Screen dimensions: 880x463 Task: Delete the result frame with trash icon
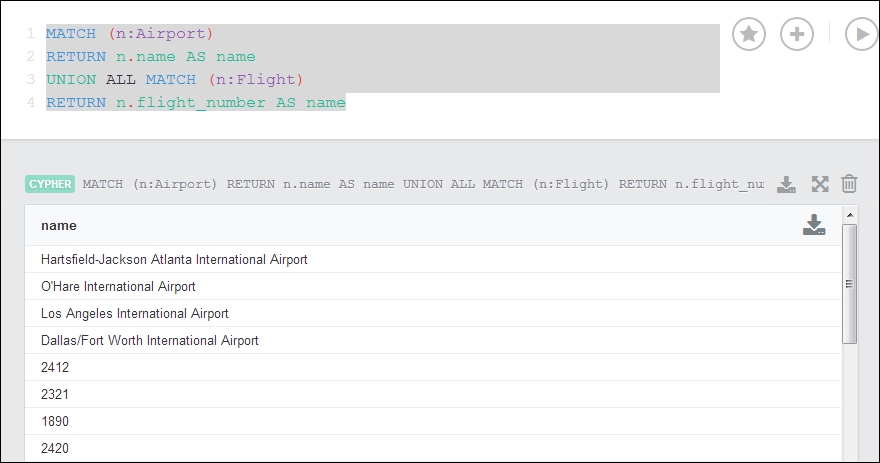click(849, 184)
